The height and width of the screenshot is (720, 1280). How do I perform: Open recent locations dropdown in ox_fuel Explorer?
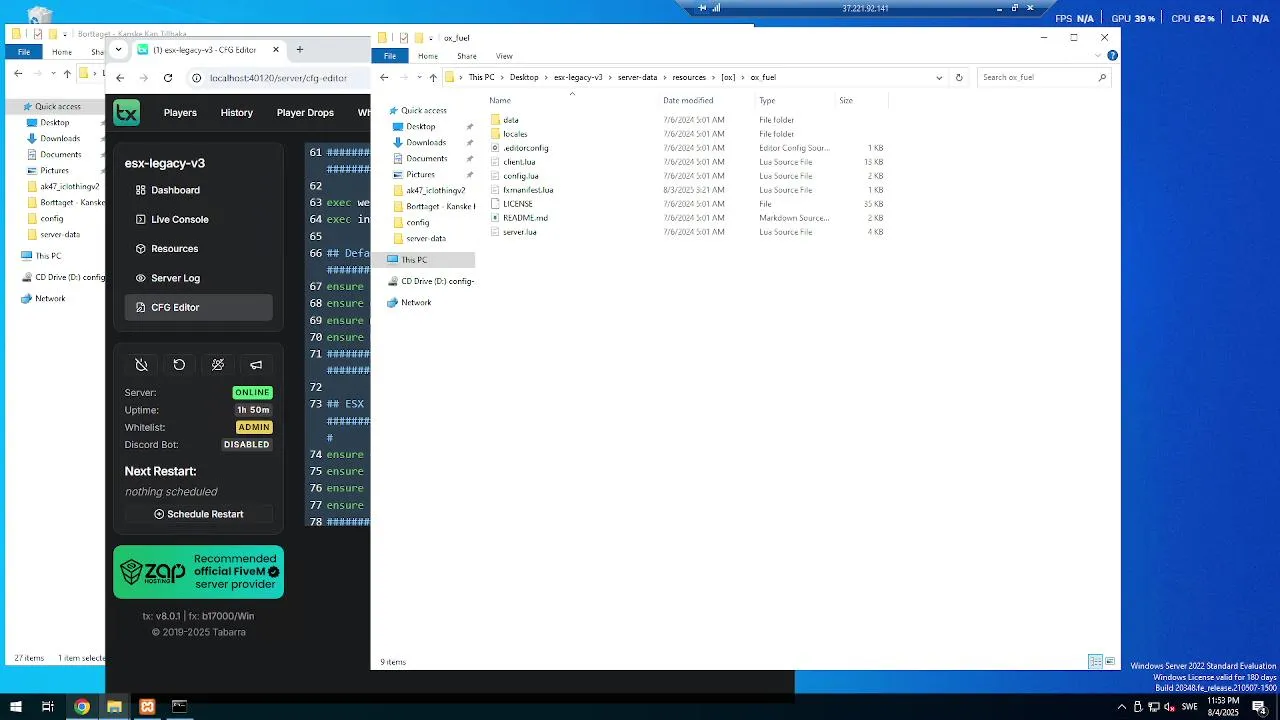[418, 77]
